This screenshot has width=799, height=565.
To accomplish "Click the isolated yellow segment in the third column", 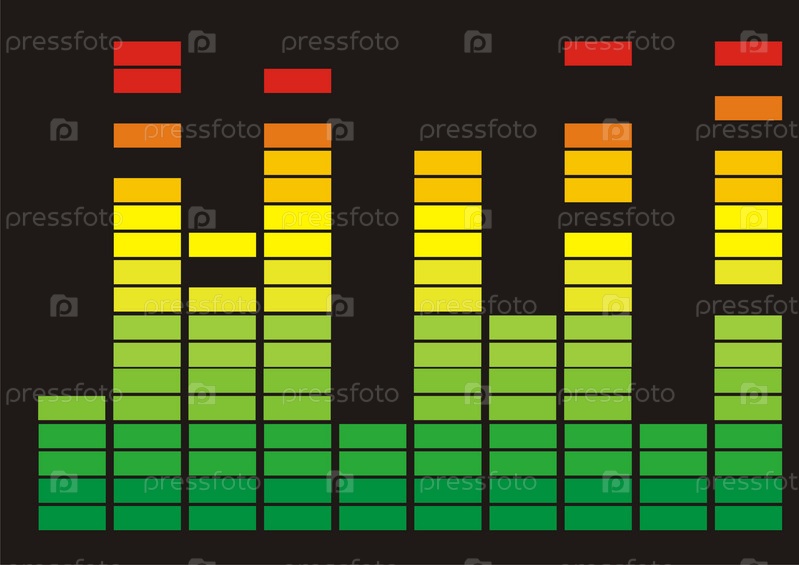I will 222,244.
